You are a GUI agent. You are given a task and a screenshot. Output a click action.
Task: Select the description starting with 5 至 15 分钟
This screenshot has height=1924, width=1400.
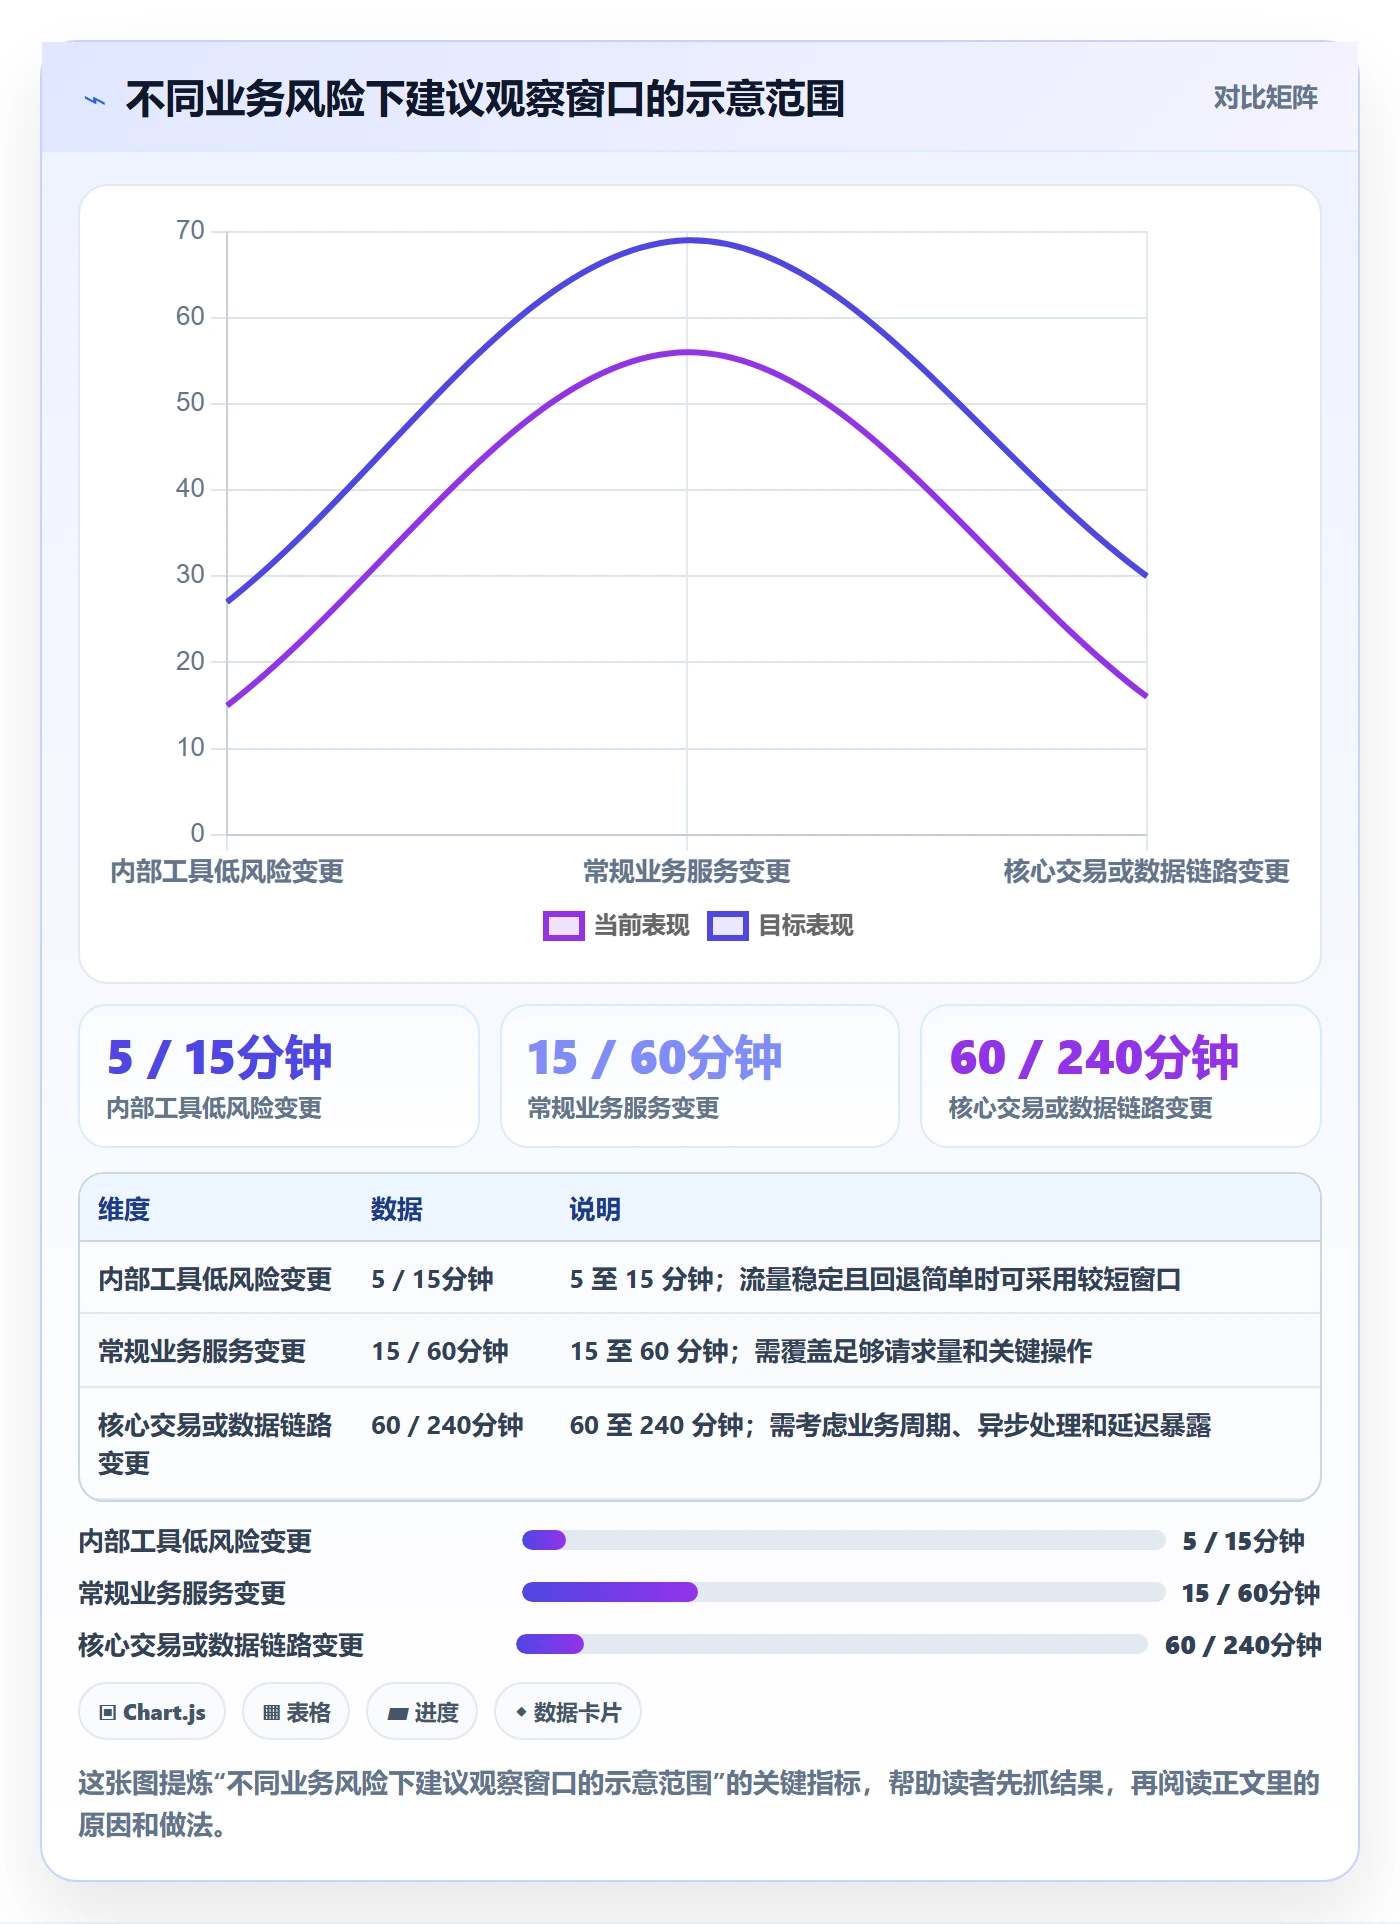tap(875, 1279)
